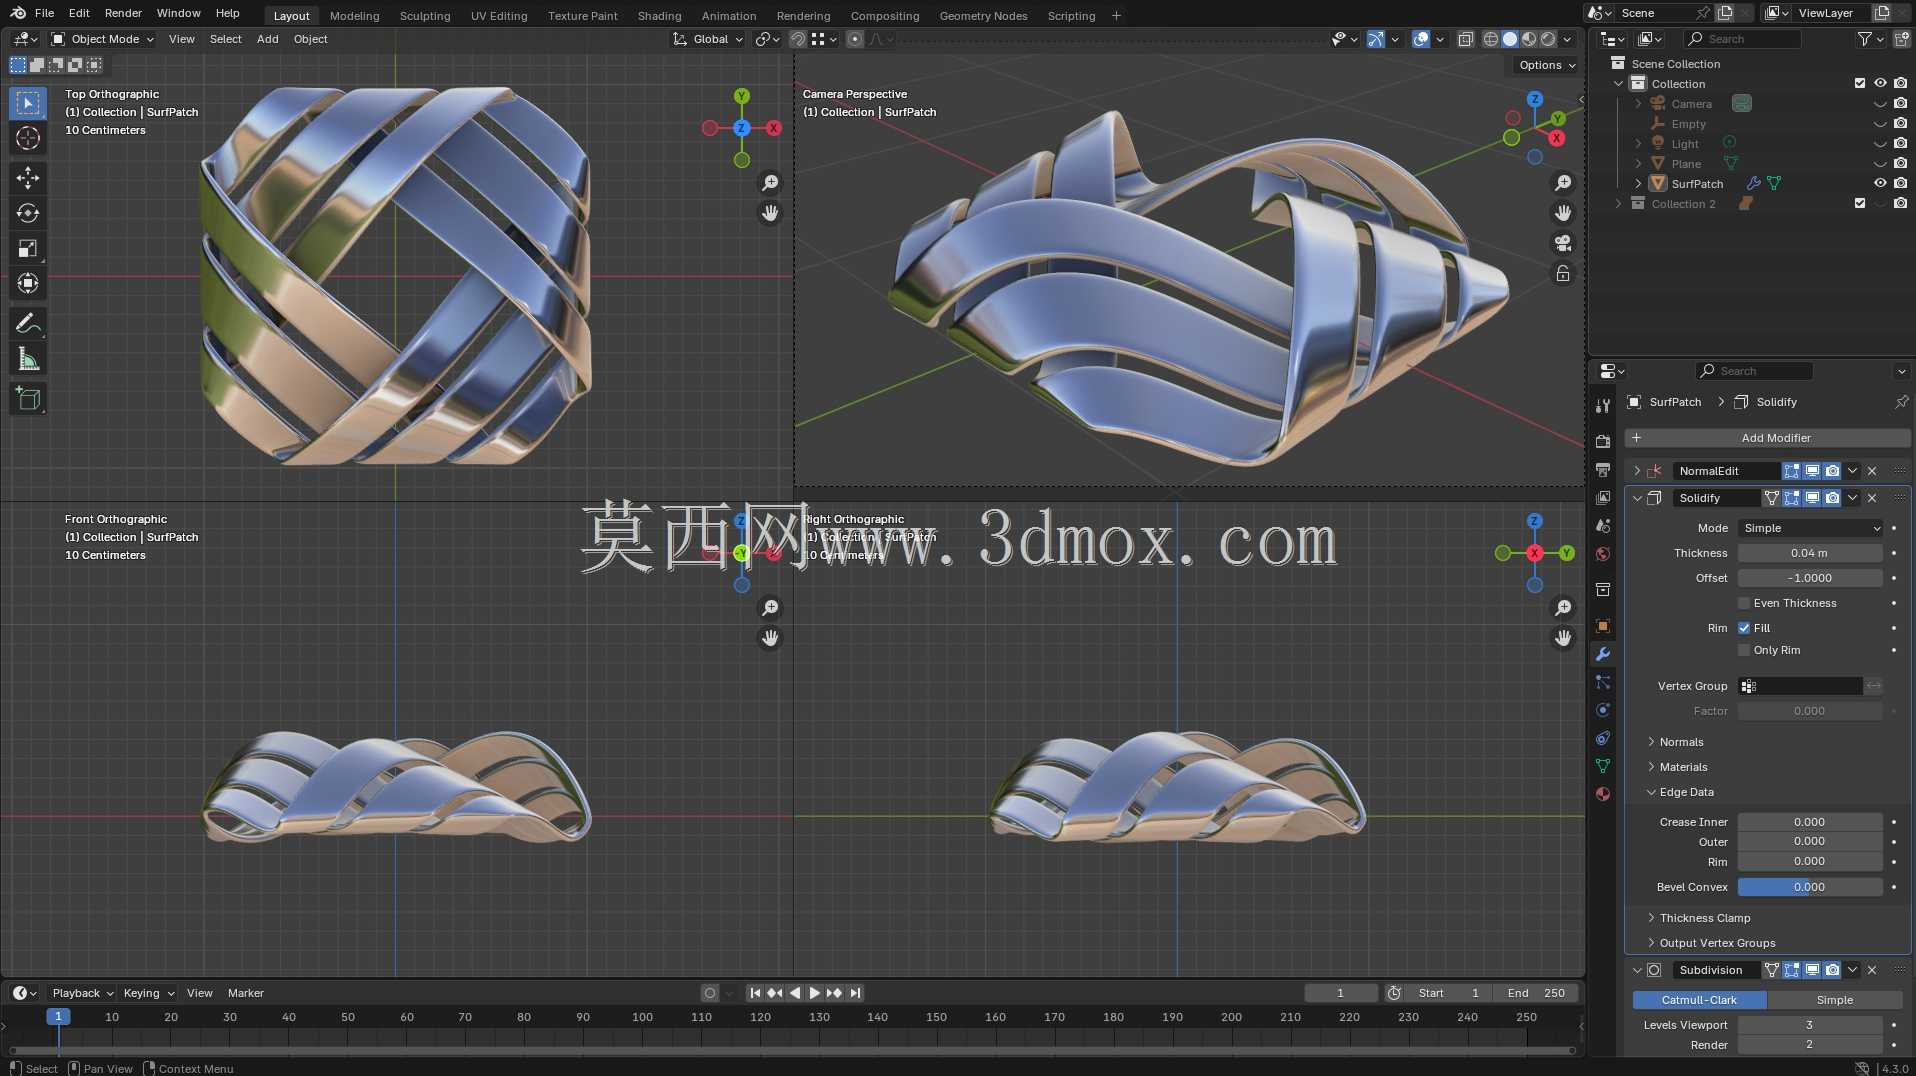Image resolution: width=1916 pixels, height=1076 pixels.
Task: Toggle Subdivision modifier edit mode display
Action: [x=1792, y=970]
